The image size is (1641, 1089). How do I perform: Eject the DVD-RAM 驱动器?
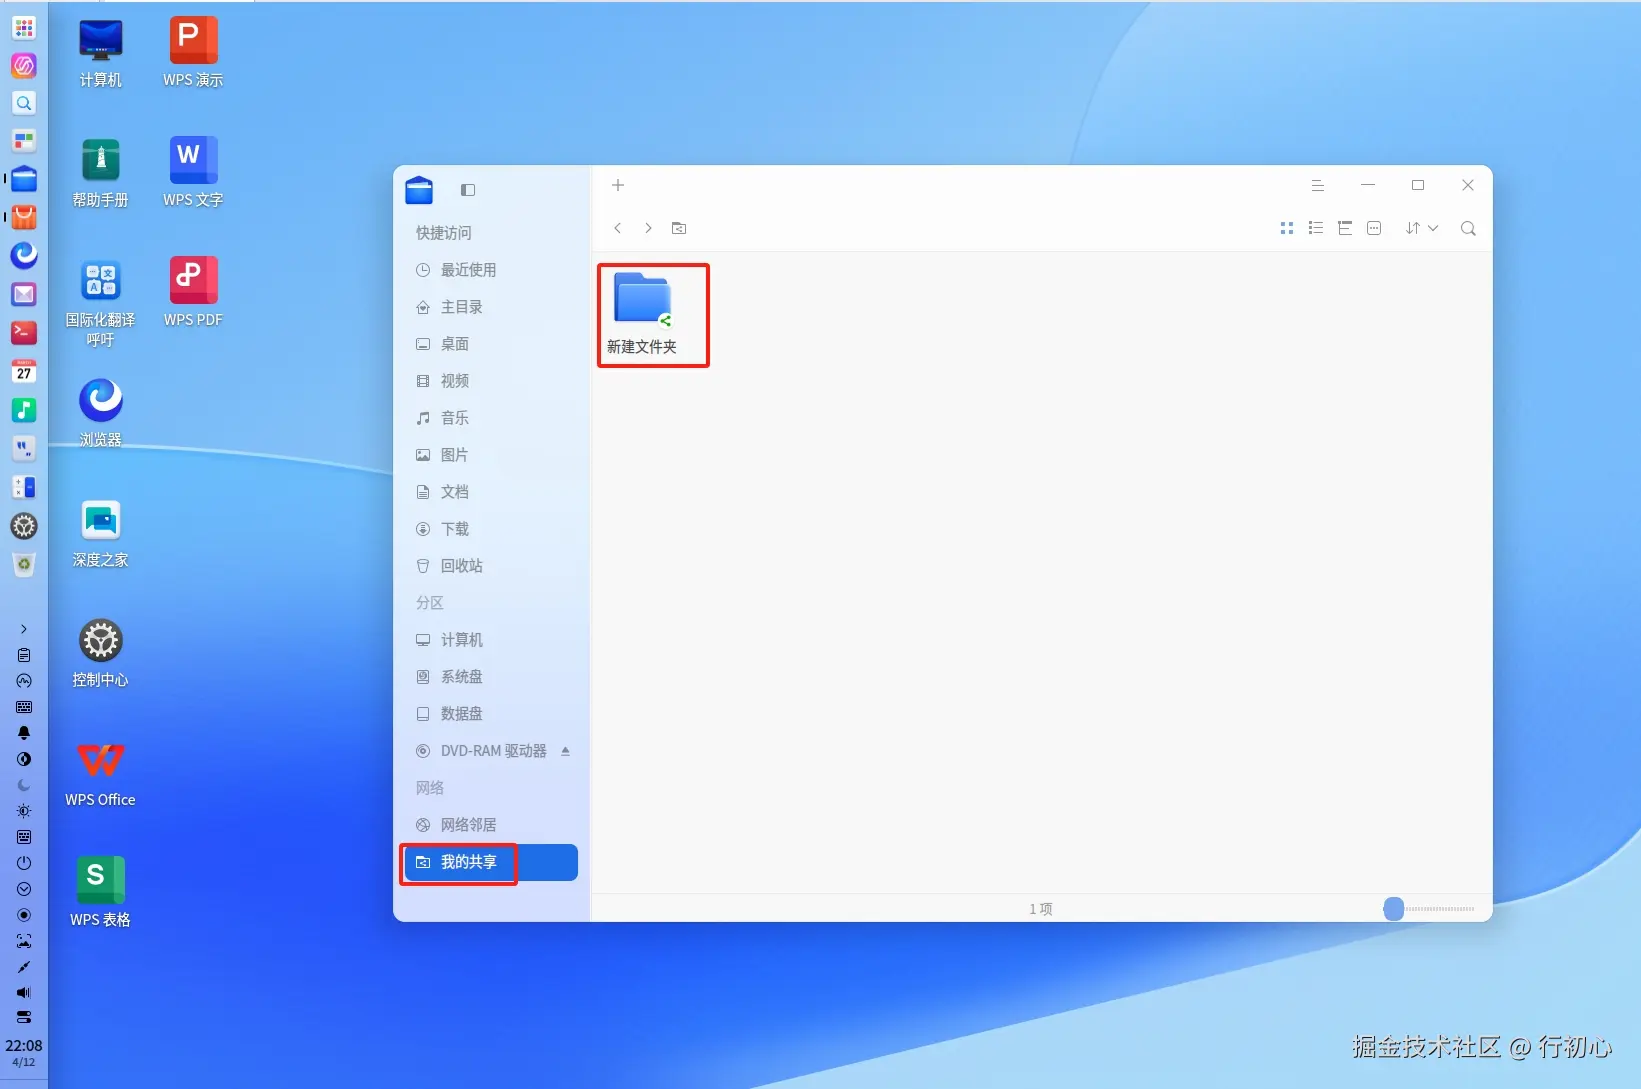point(566,751)
